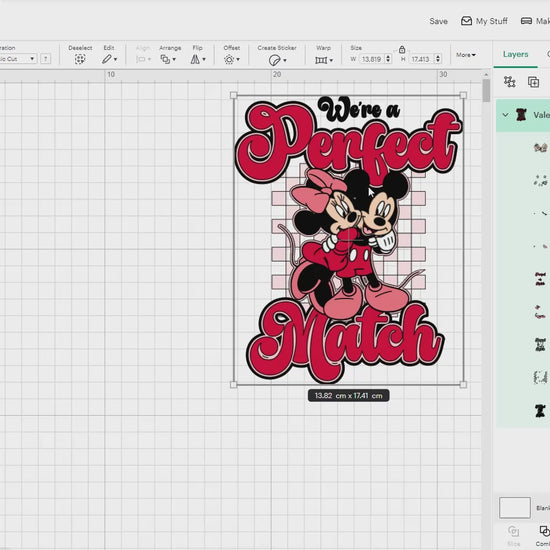Screen dimensions: 550x550
Task: Click the Arrange icon
Action: [165, 59]
